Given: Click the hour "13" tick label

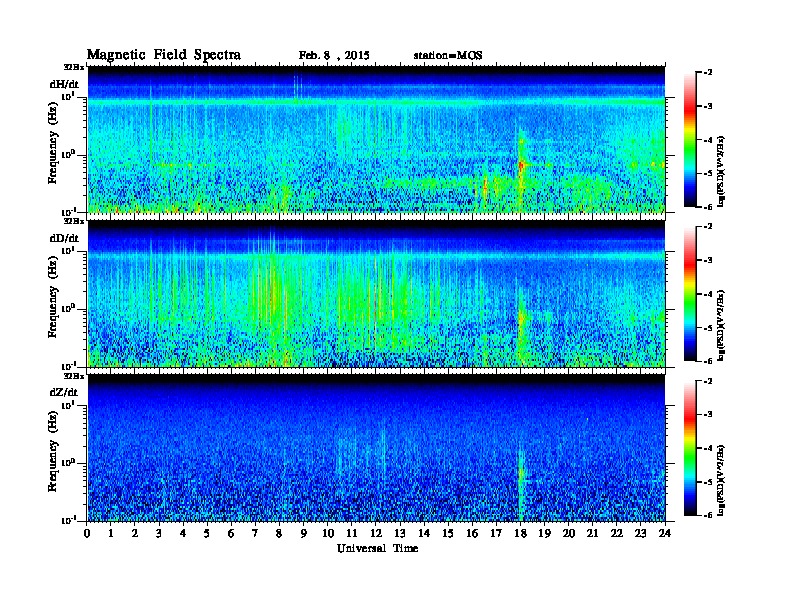Looking at the screenshot, I should (x=400, y=534).
